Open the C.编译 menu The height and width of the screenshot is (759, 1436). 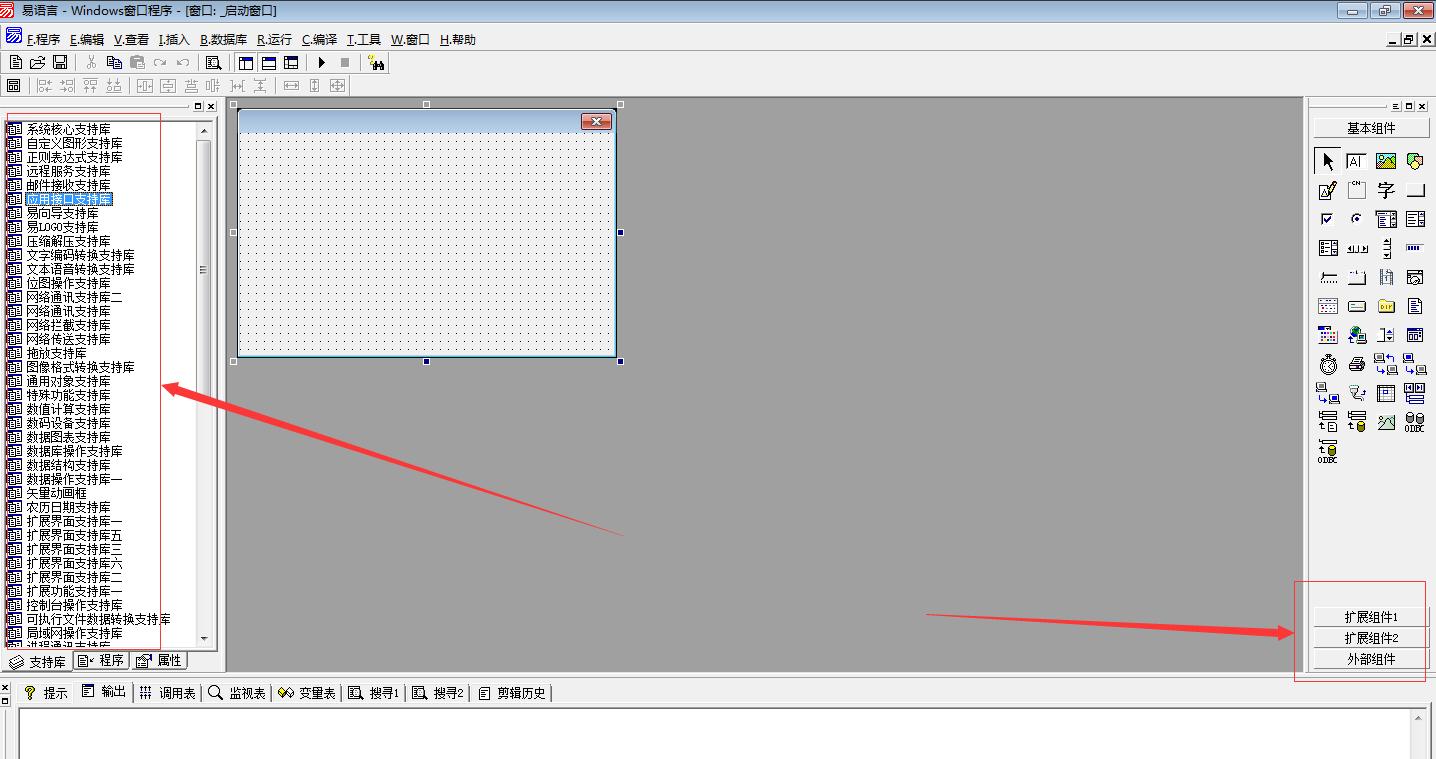pyautogui.click(x=320, y=40)
